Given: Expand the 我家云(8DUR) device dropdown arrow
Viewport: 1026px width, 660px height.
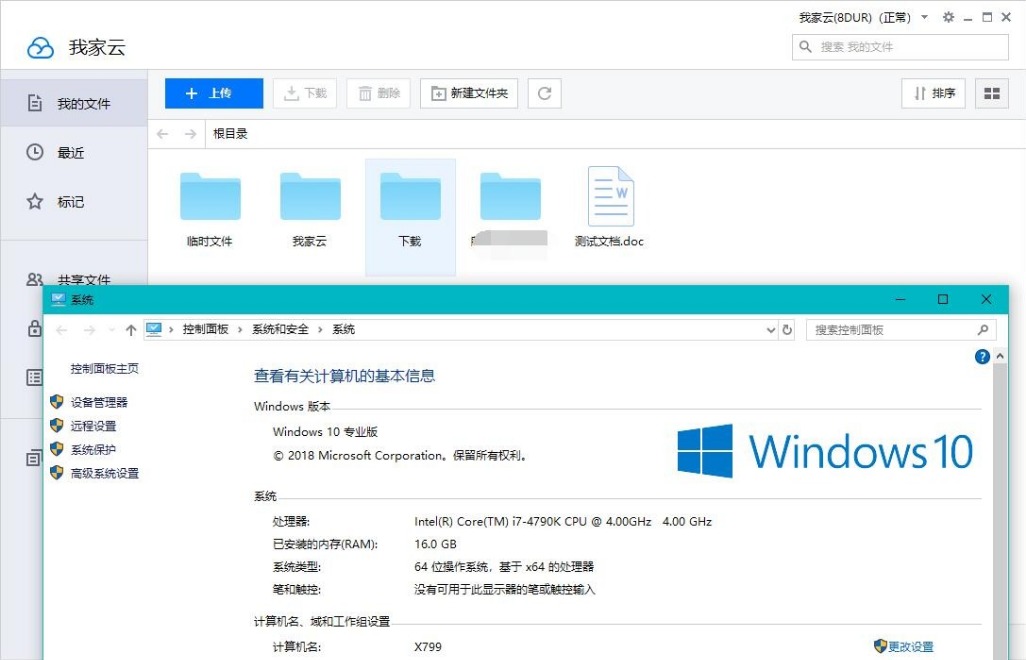Looking at the screenshot, I should pyautogui.click(x=925, y=17).
